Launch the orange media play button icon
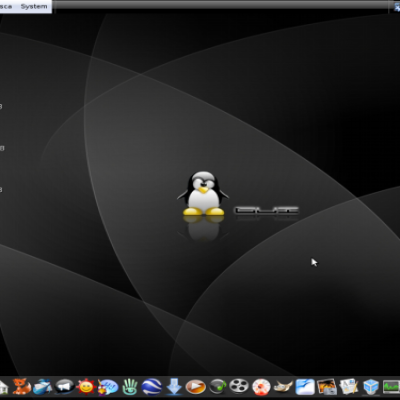 [x=195, y=387]
